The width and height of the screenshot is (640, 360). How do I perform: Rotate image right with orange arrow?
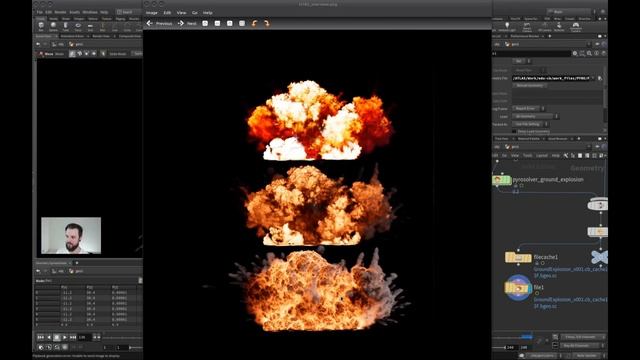267,24
